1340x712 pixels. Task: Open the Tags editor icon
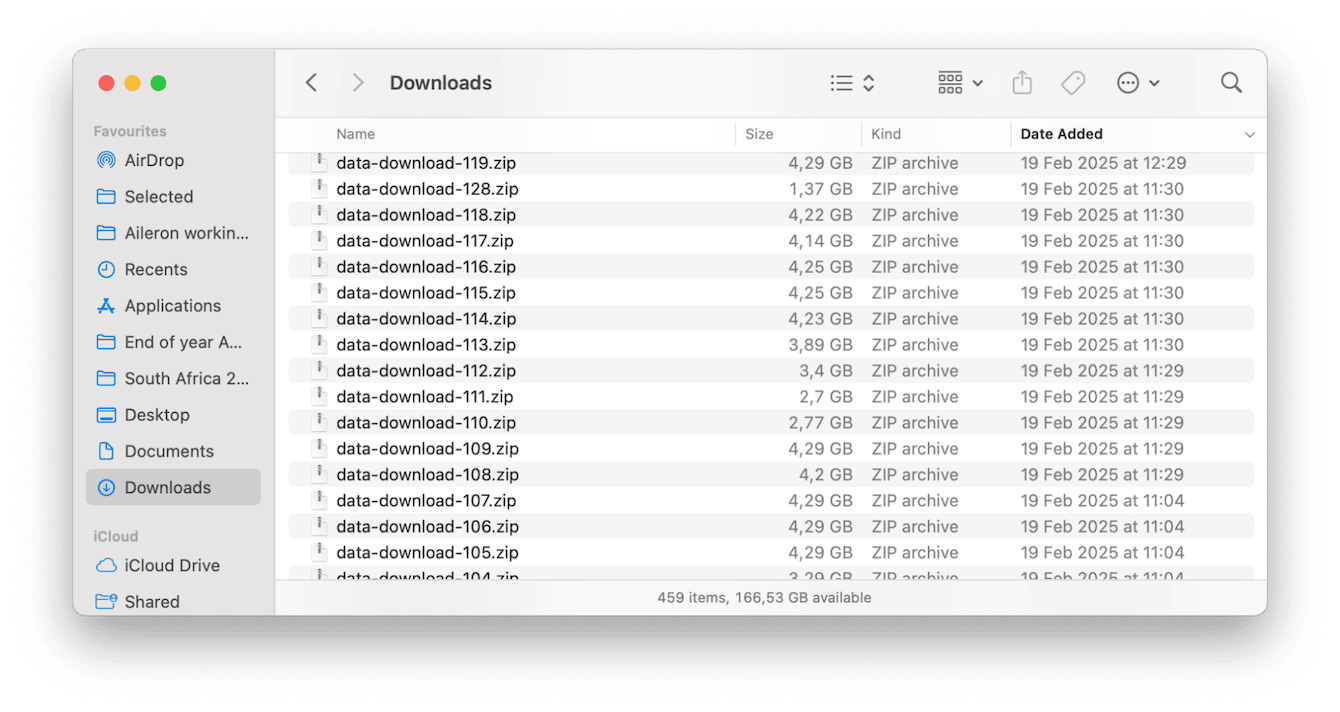(1073, 83)
